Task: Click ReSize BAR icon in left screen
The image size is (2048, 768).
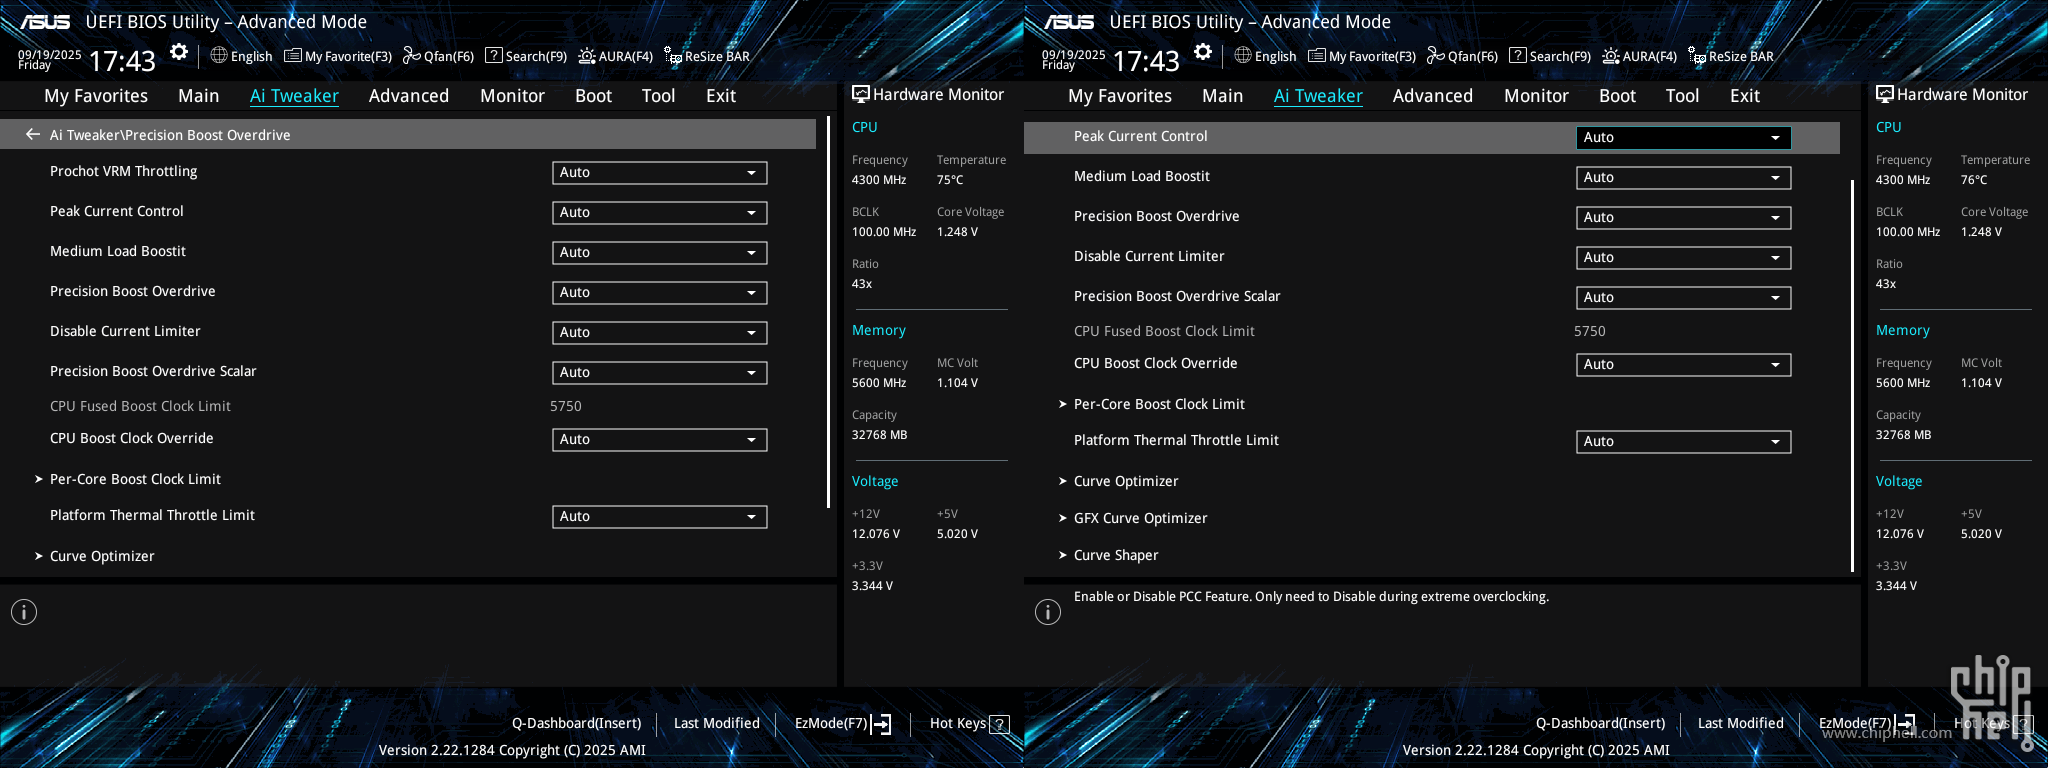Action: [x=673, y=56]
